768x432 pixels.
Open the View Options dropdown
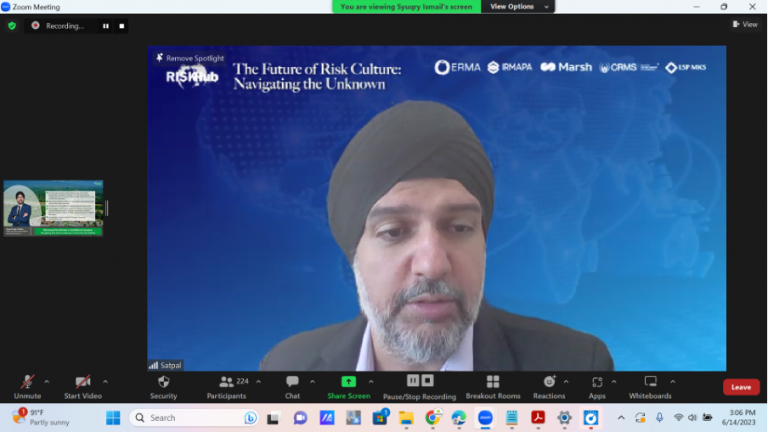point(512,6)
